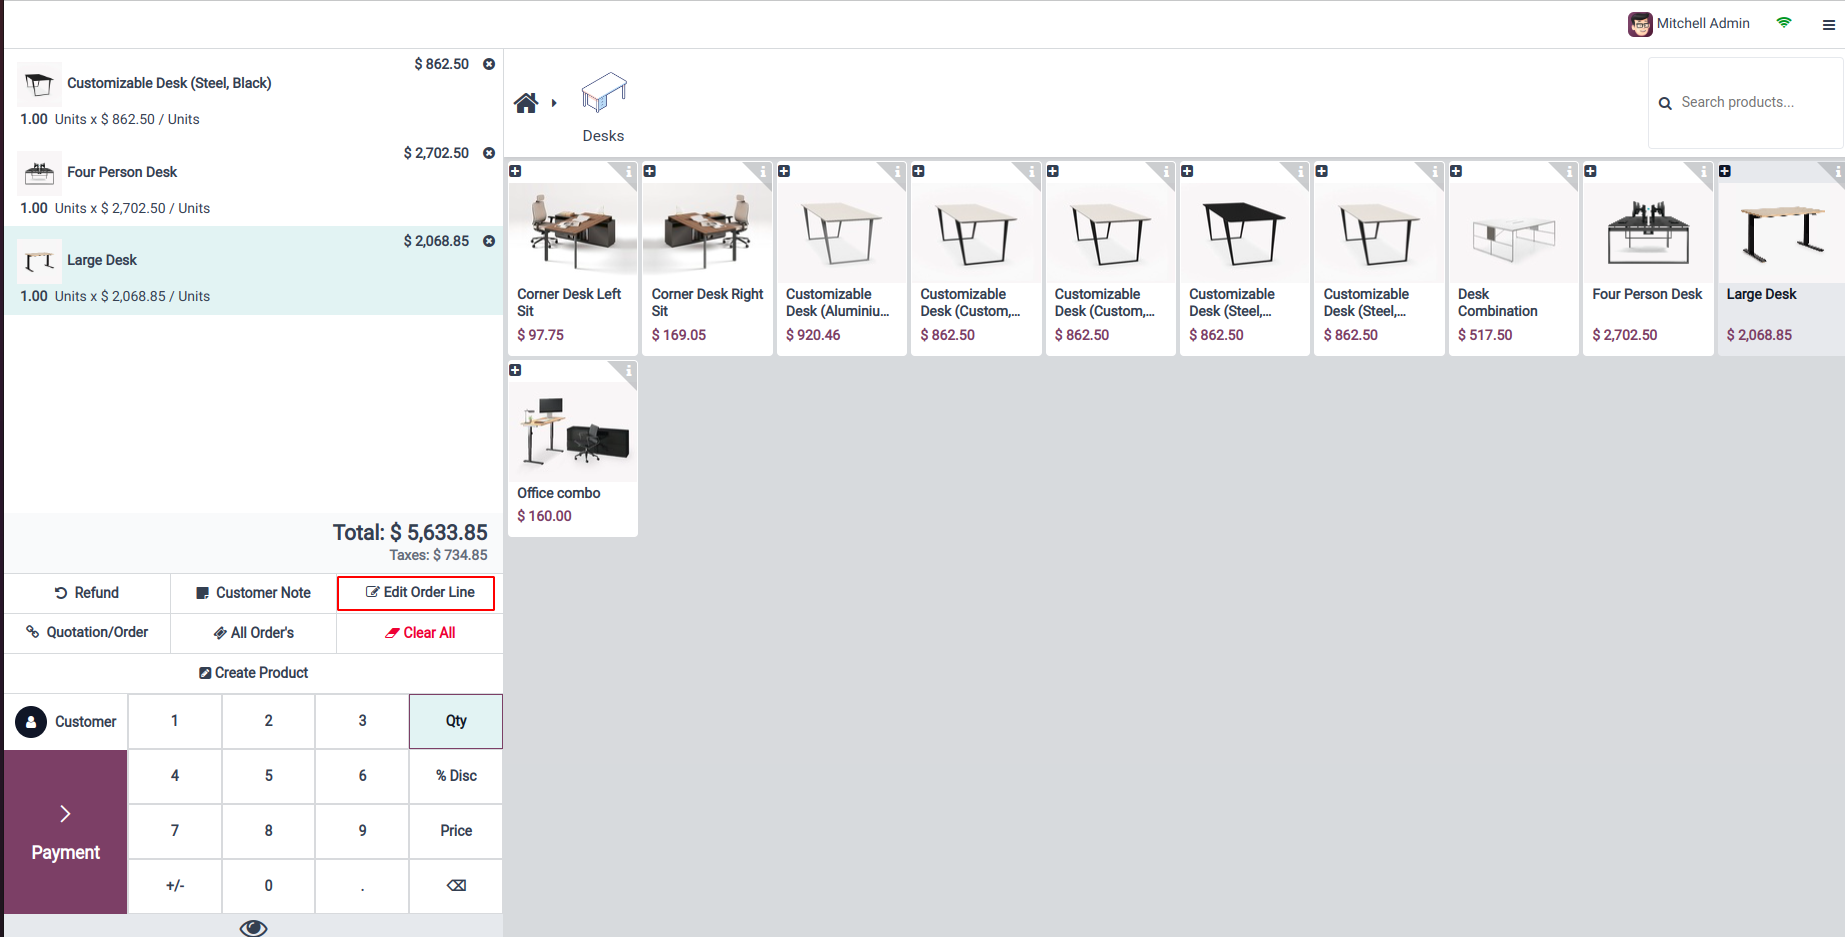The image size is (1845, 937).
Task: Show info for Office combo product
Action: pos(628,371)
